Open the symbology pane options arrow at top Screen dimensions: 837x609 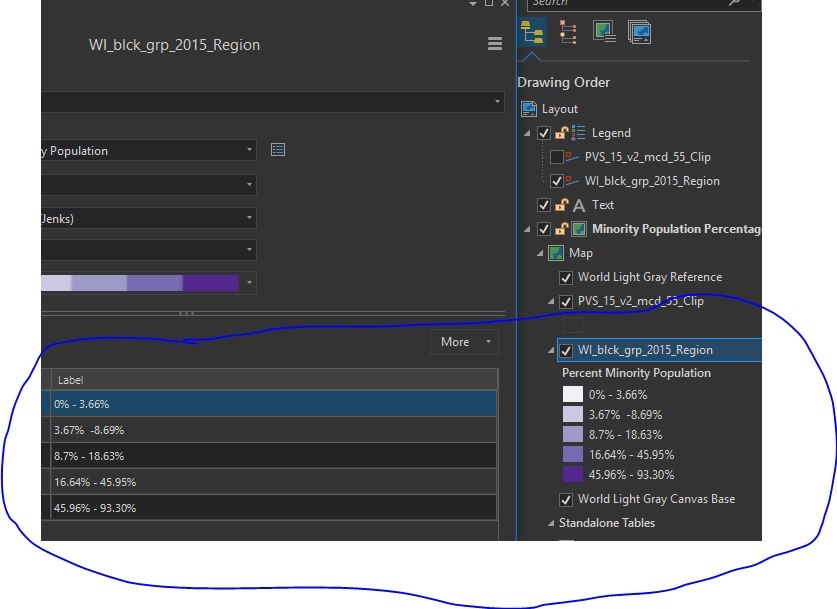(x=472, y=4)
